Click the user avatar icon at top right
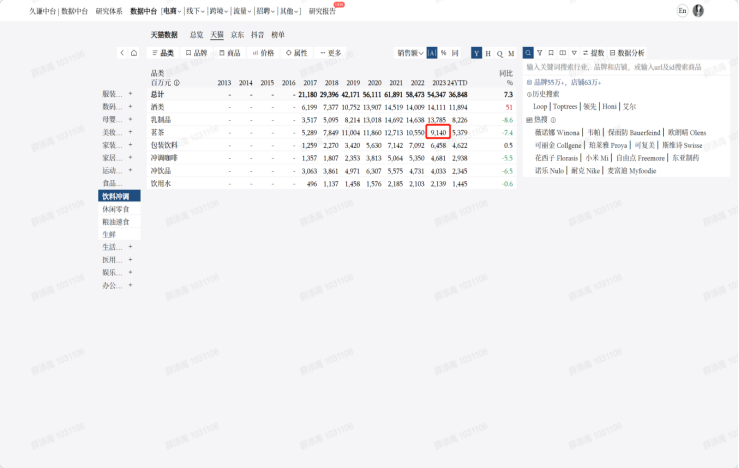 tap(698, 10)
